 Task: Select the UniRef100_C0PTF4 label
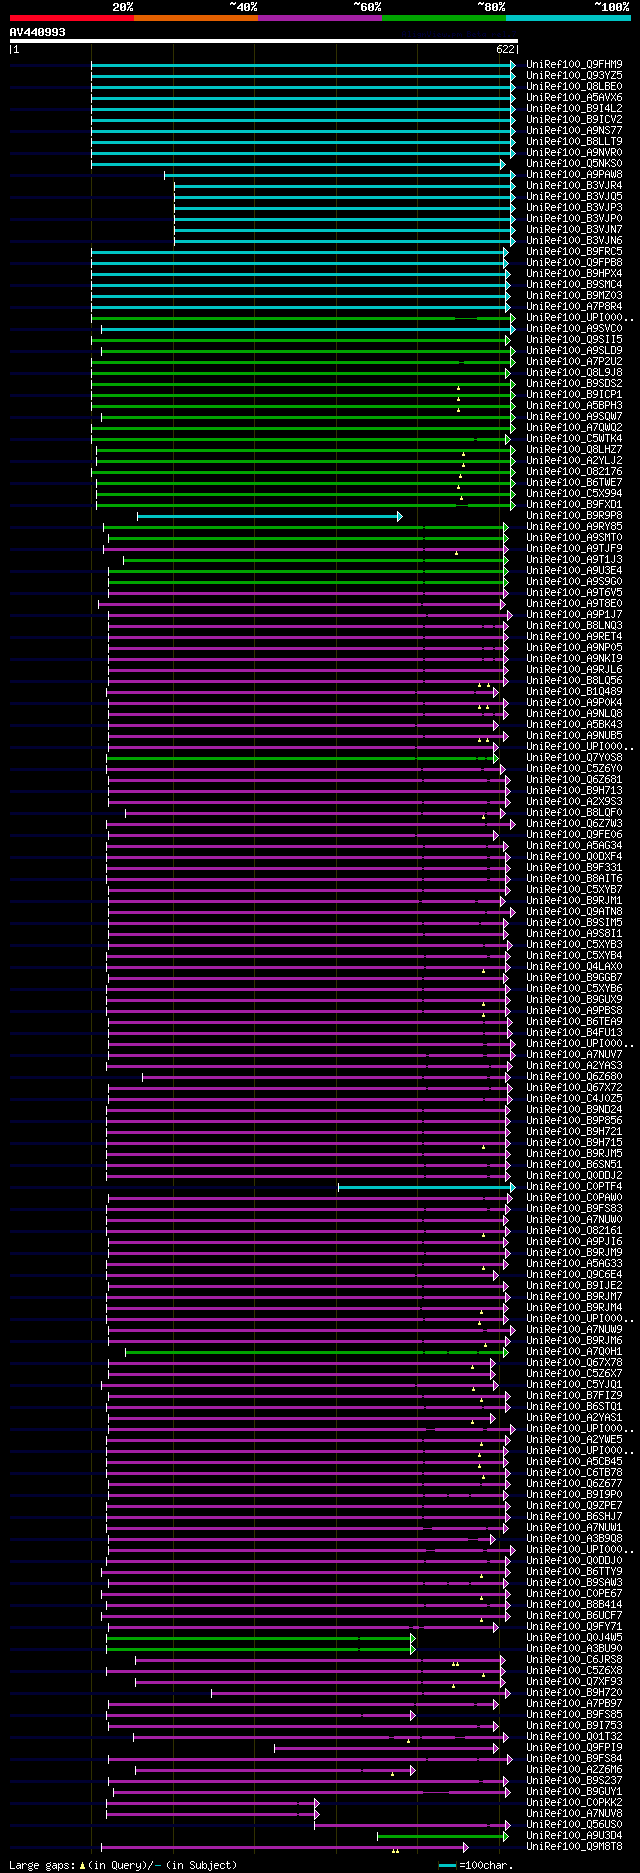point(574,1187)
